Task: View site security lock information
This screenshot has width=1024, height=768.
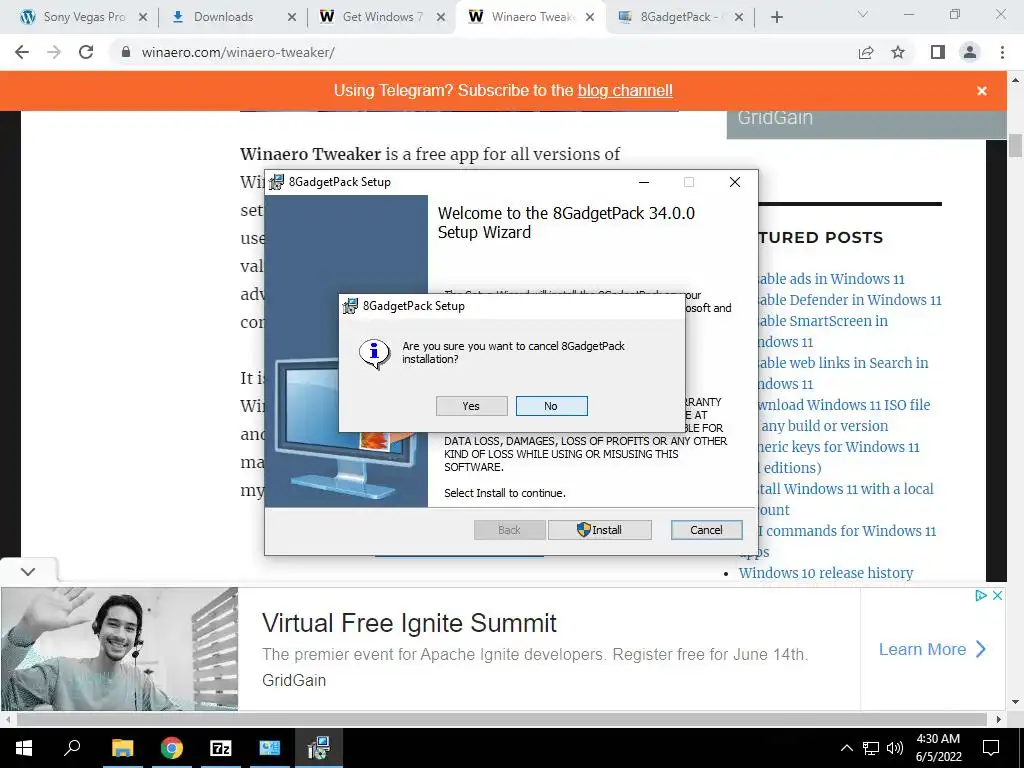Action: click(125, 52)
